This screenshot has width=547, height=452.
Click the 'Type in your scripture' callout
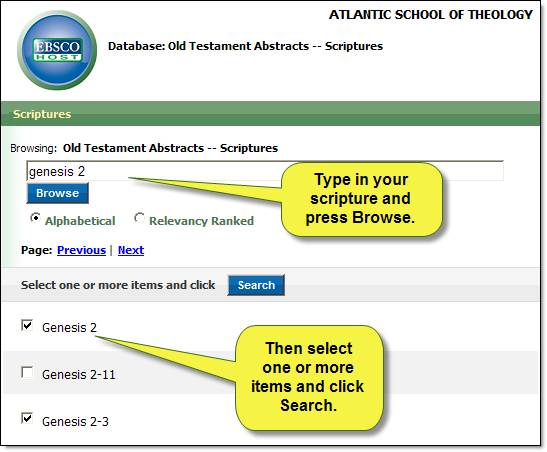361,199
